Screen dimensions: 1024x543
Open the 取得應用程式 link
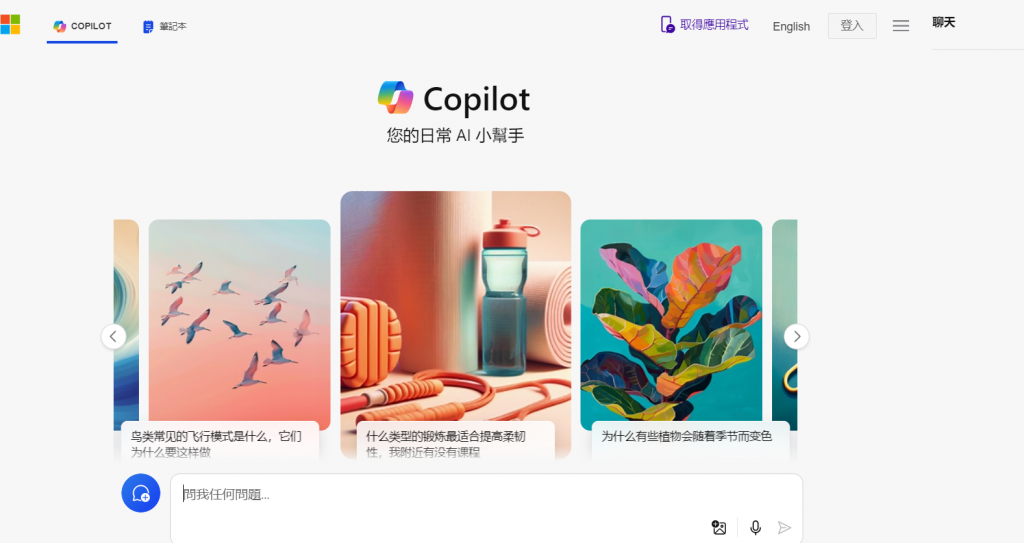(x=714, y=25)
